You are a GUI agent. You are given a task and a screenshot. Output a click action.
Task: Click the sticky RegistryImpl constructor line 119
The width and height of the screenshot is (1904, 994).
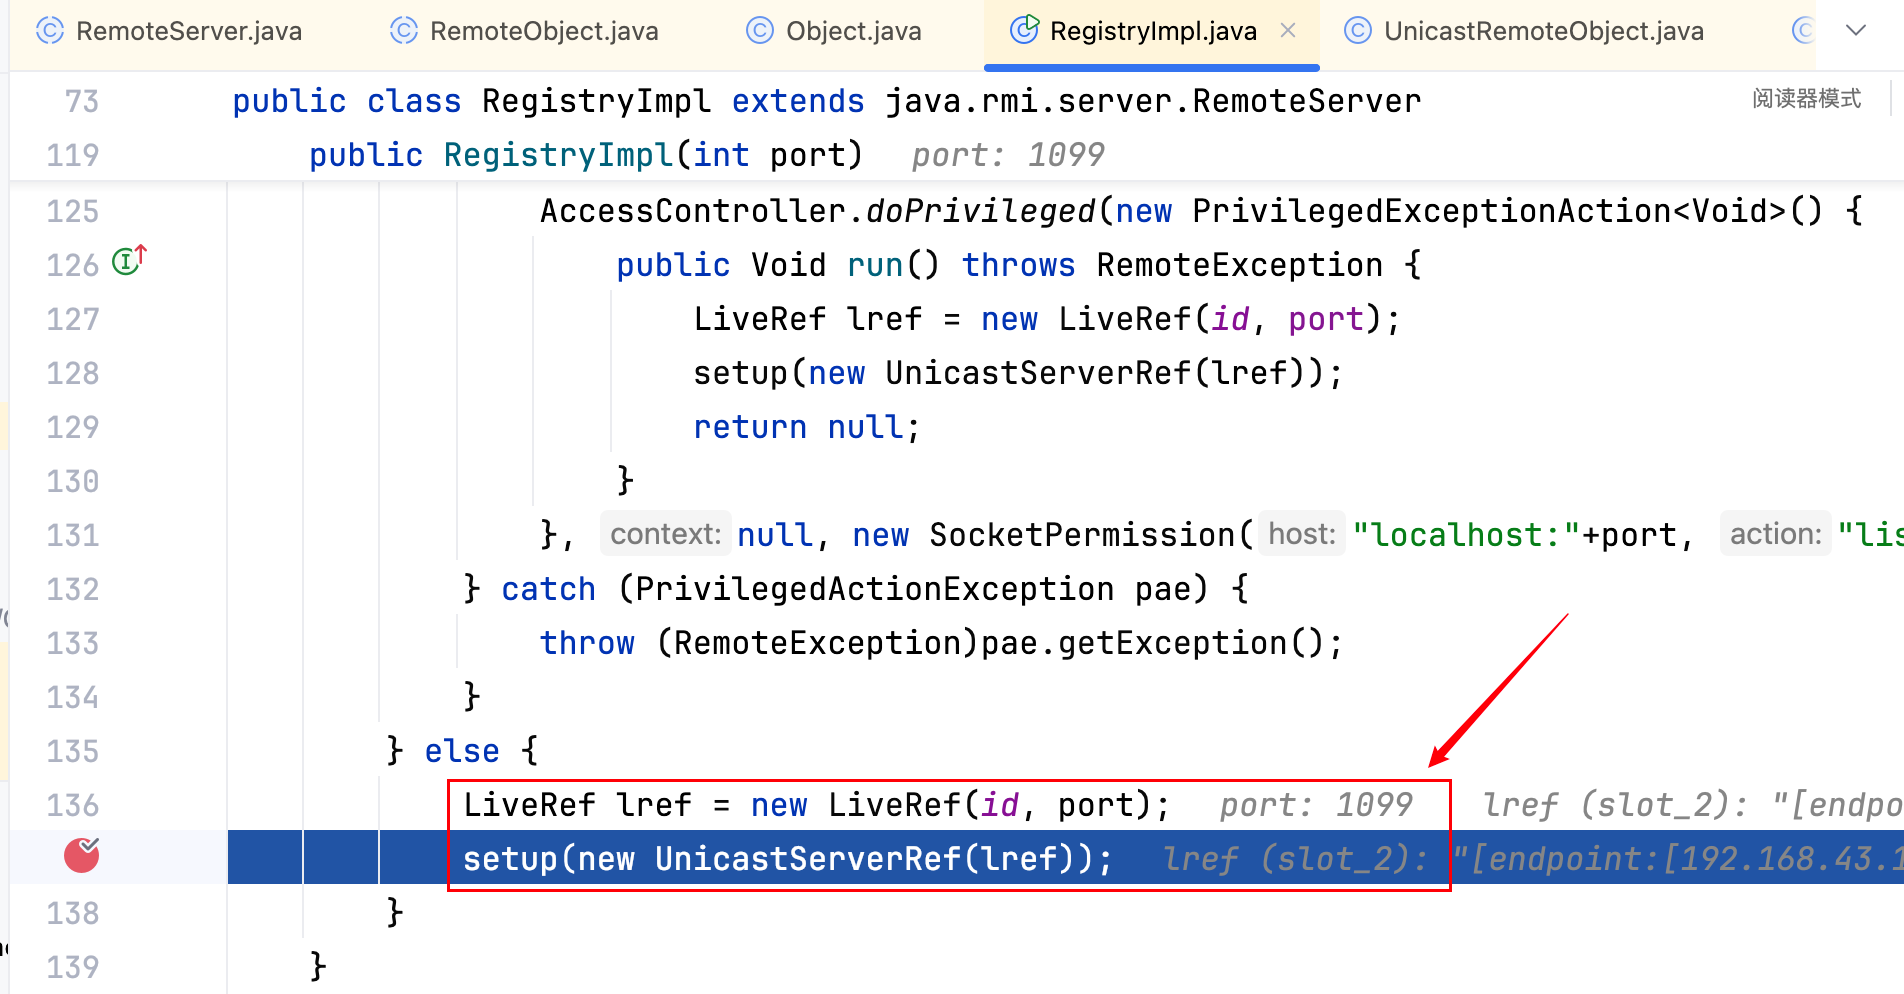(x=585, y=155)
